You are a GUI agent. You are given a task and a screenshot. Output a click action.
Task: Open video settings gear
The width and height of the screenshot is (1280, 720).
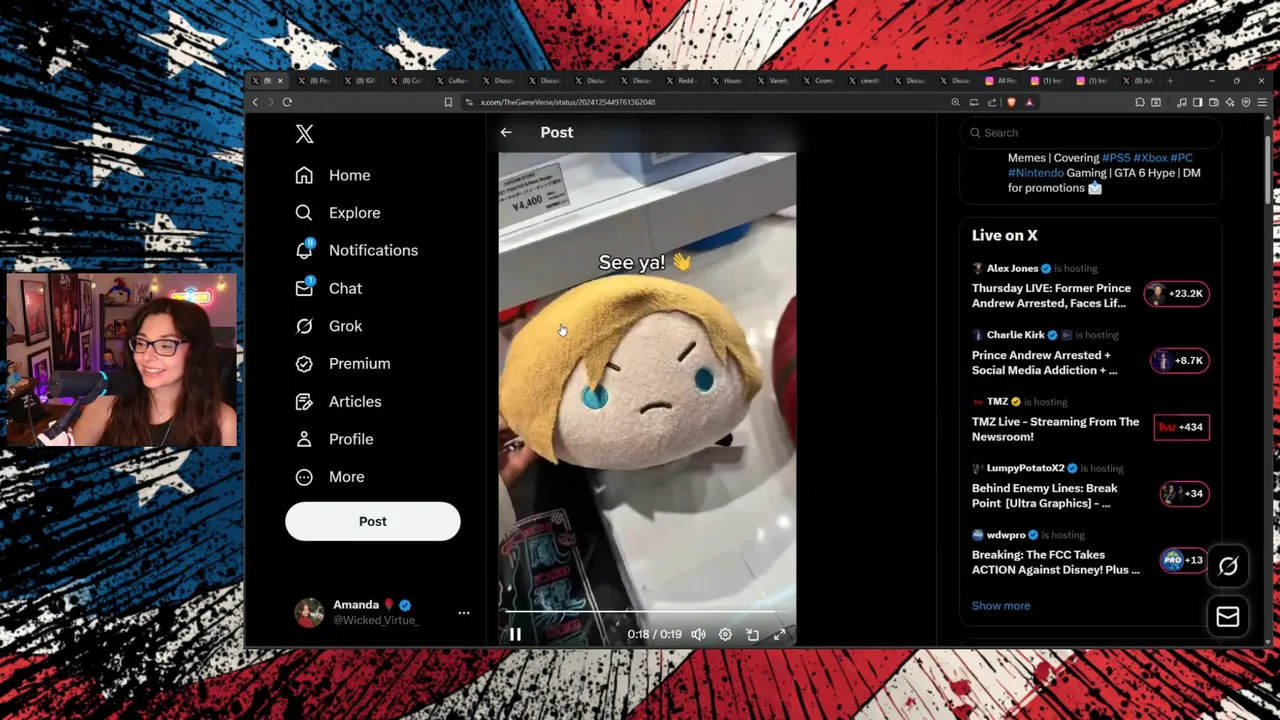[x=725, y=634]
